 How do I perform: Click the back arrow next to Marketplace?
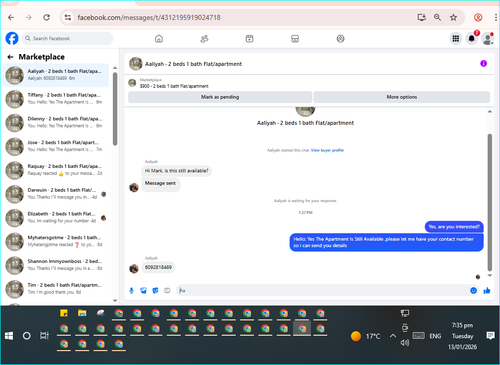(10, 57)
